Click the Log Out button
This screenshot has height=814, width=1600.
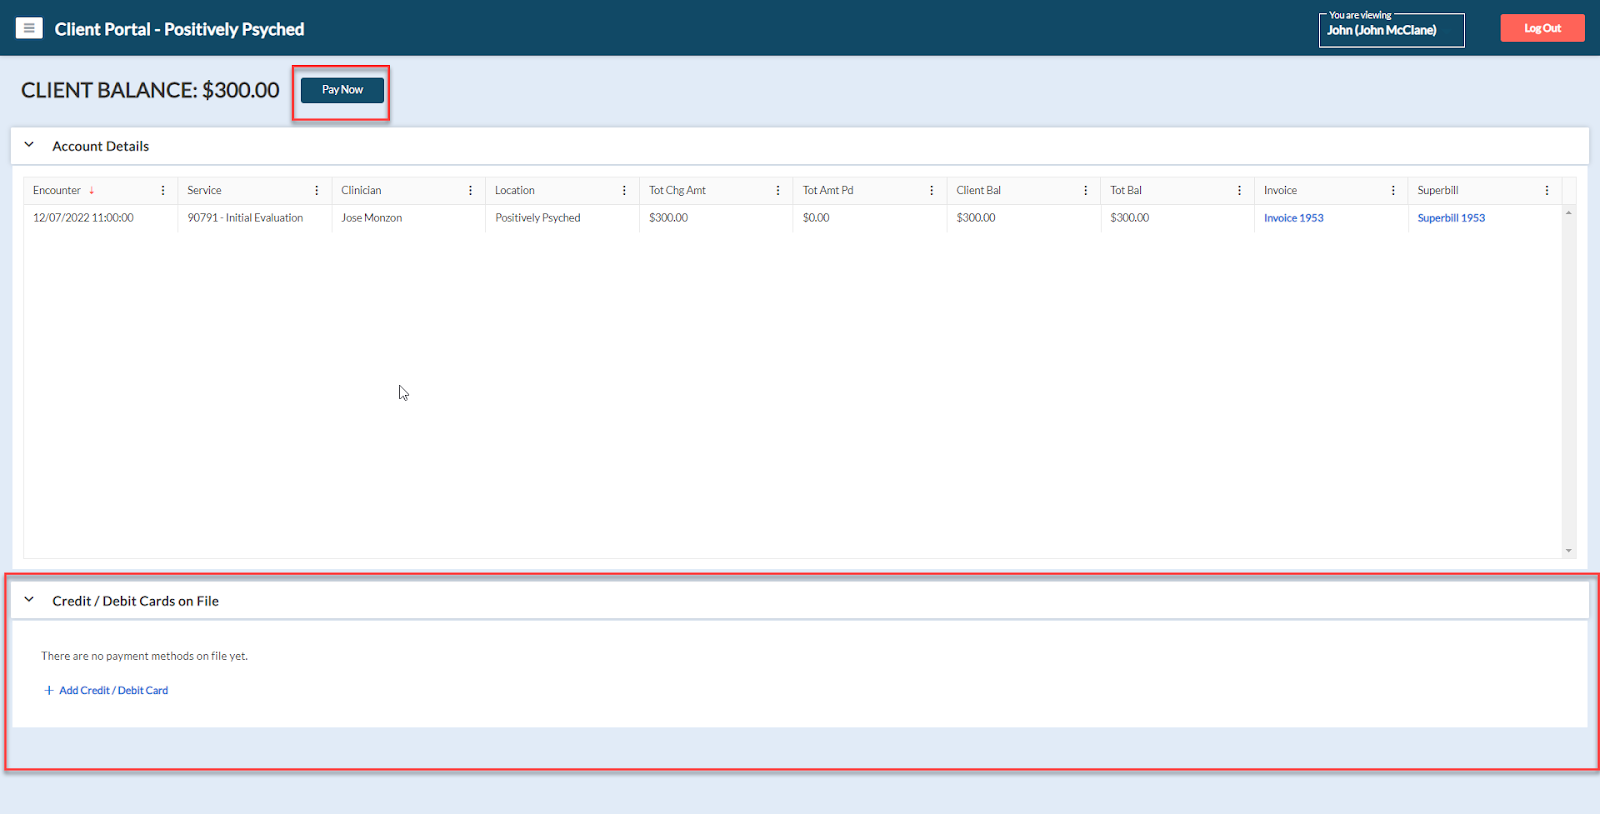(x=1542, y=28)
